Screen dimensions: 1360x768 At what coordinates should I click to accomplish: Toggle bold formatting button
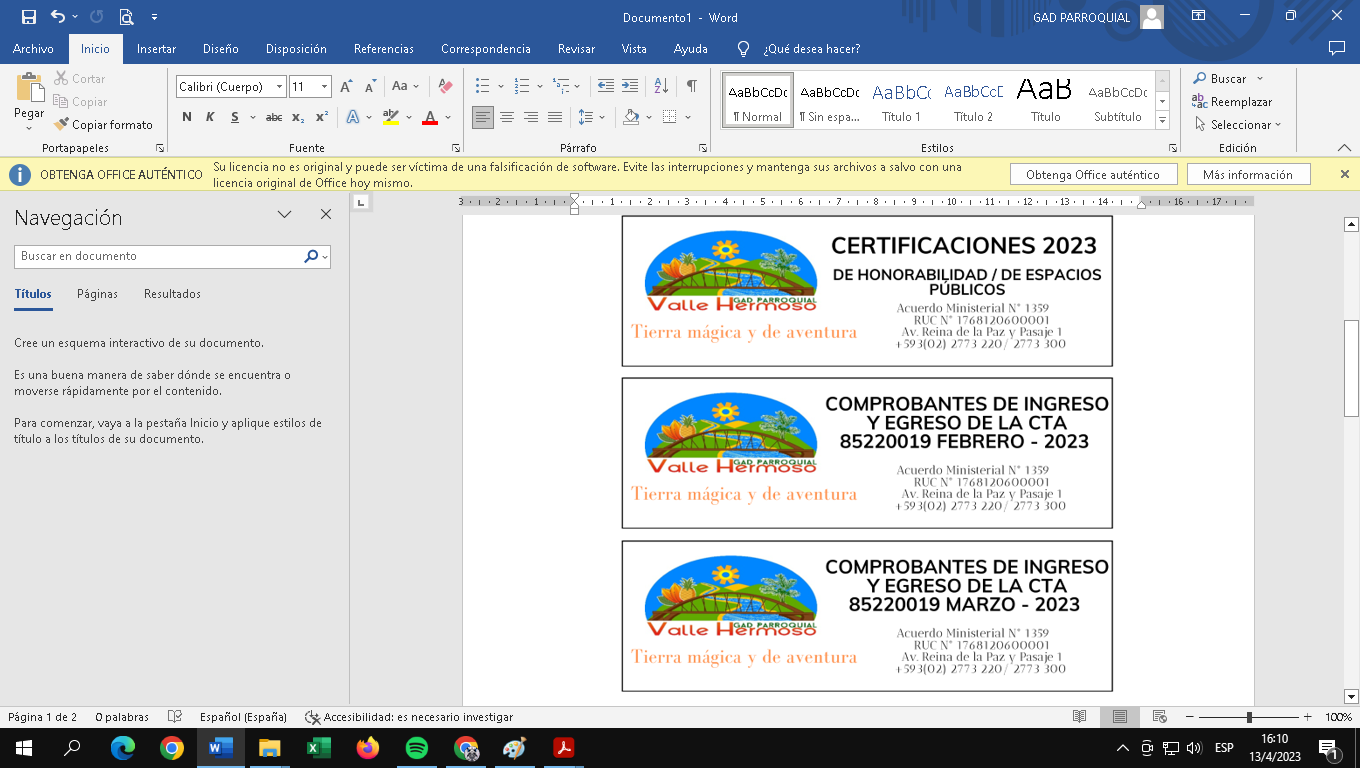(x=187, y=117)
